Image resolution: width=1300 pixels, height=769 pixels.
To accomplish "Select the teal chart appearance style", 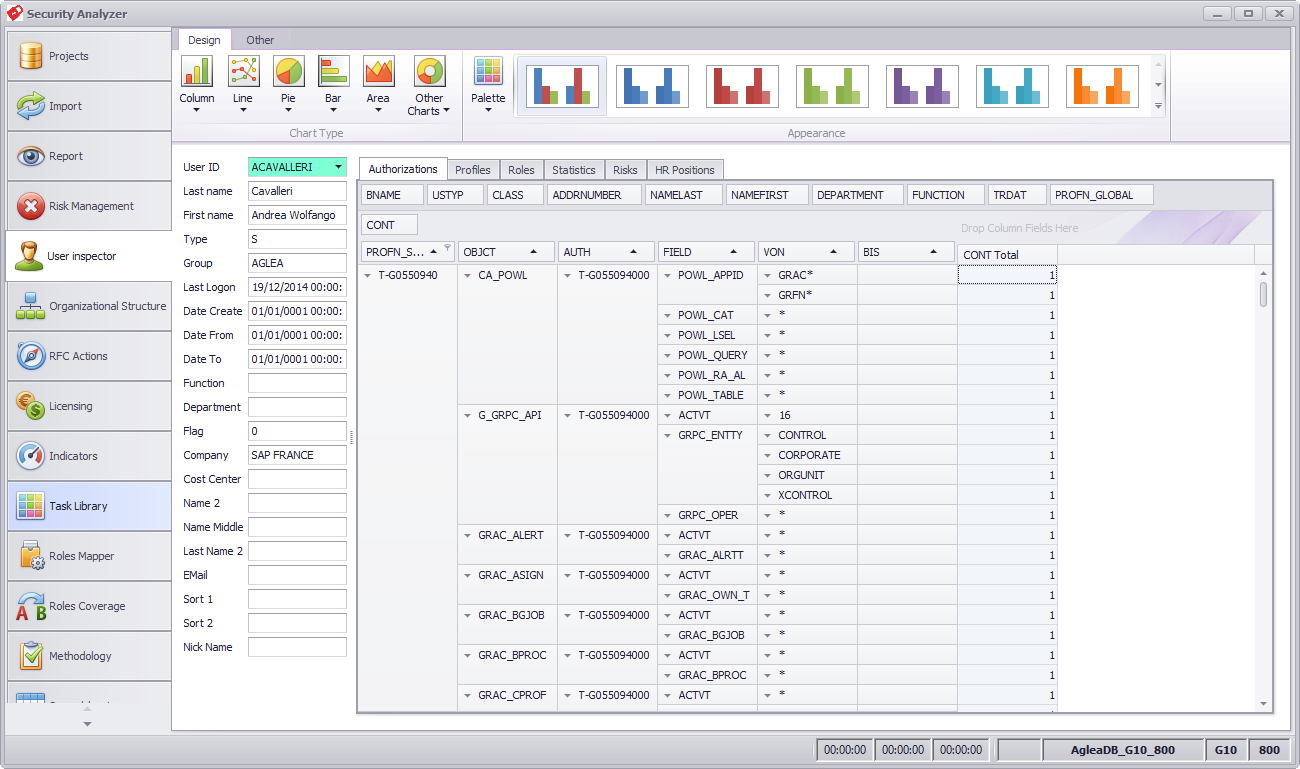I will [x=1012, y=86].
